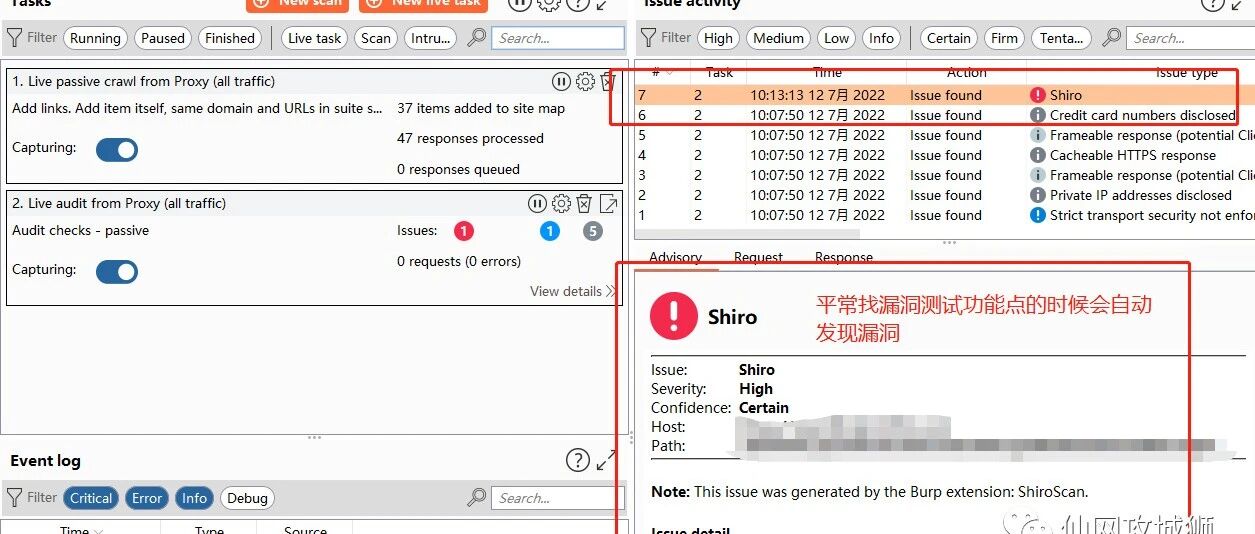
Task: Toggle the Running task filter
Action: 95,38
